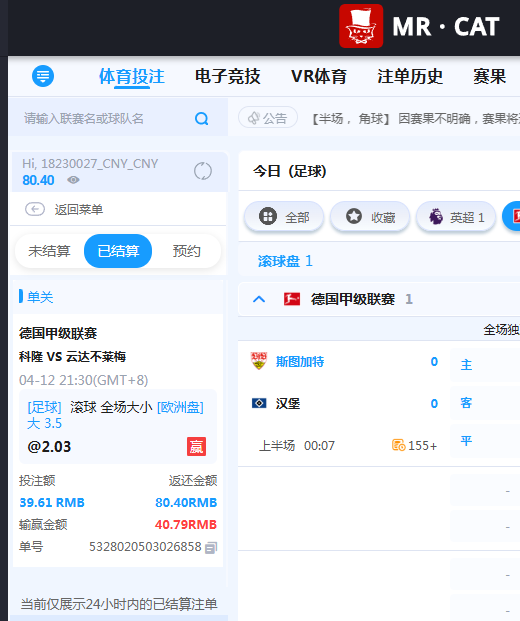Open the blue hamburger menu icon

(43, 76)
